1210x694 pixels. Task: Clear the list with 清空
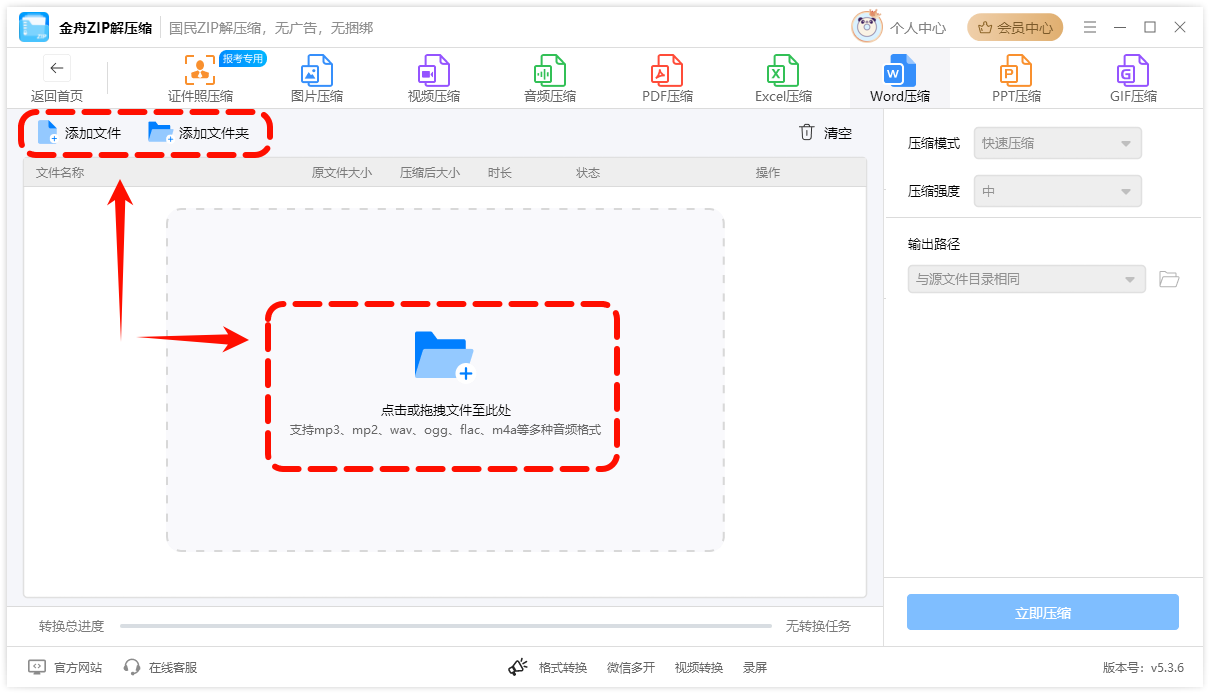point(826,133)
